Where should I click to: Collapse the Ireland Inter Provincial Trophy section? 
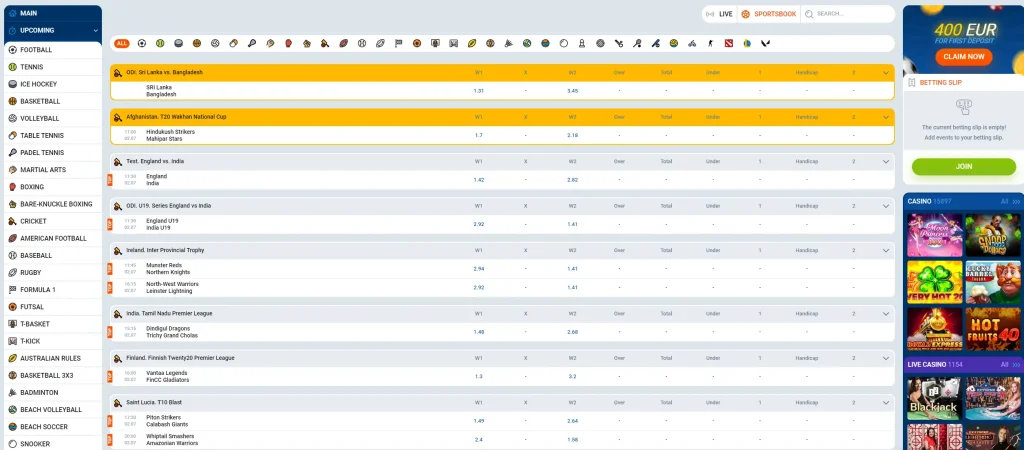(886, 250)
